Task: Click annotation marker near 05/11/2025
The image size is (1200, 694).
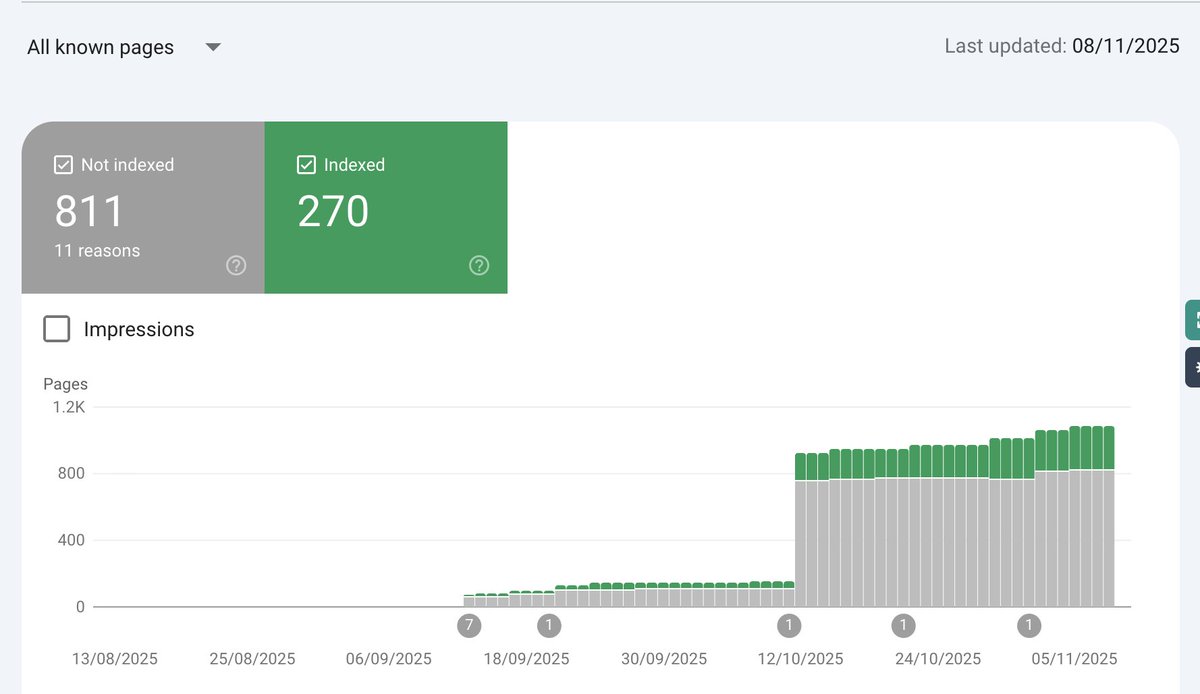Action: pyautogui.click(x=1029, y=626)
